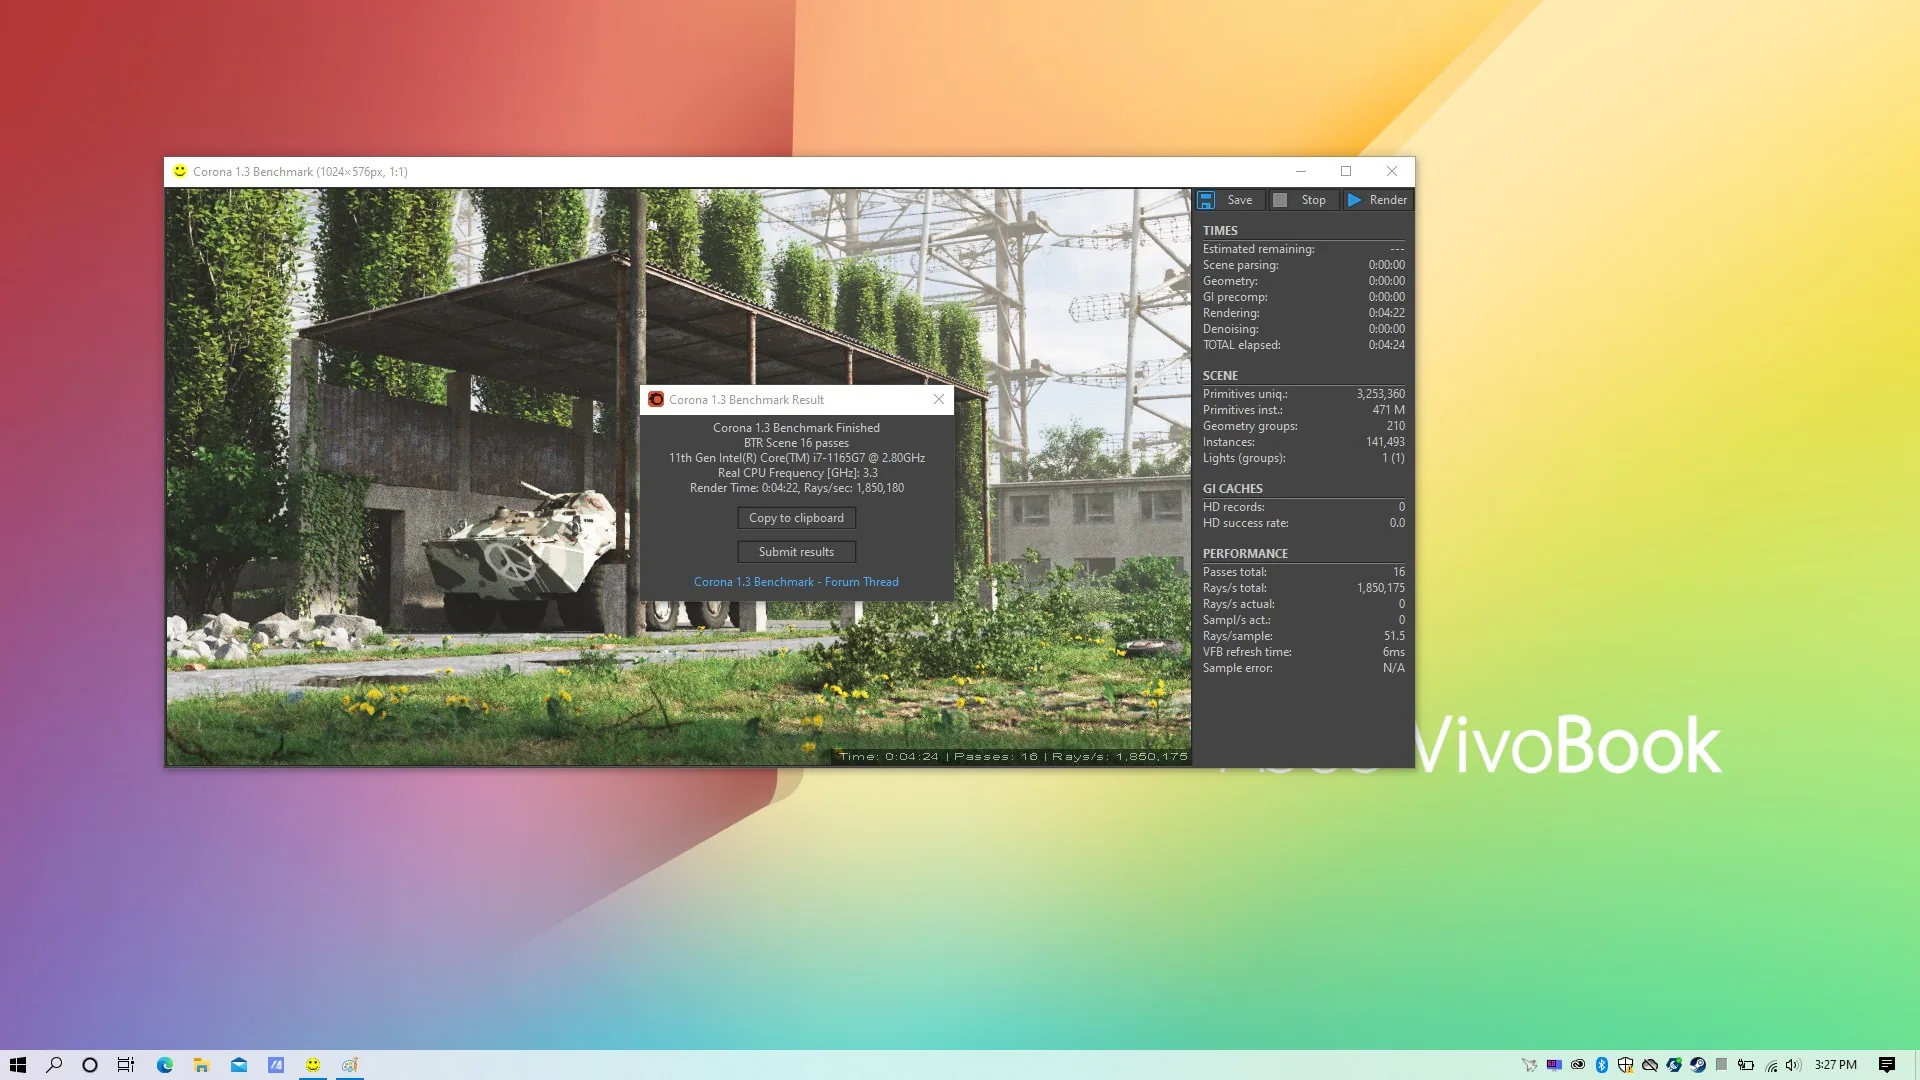Image resolution: width=1920 pixels, height=1080 pixels.
Task: Open the Windows Start menu
Action: [x=17, y=1065]
